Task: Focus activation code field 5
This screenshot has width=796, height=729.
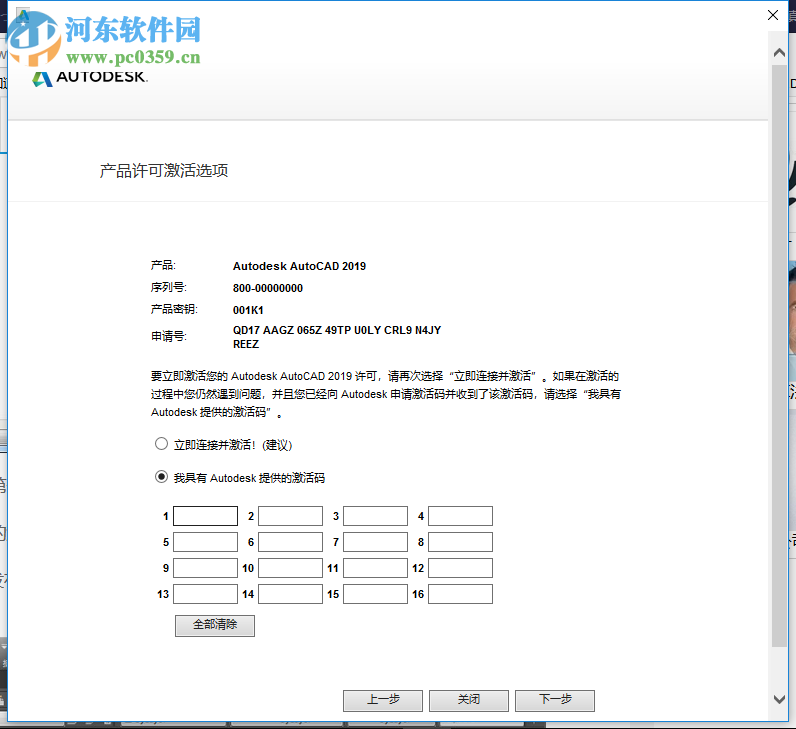Action: [x=206, y=542]
